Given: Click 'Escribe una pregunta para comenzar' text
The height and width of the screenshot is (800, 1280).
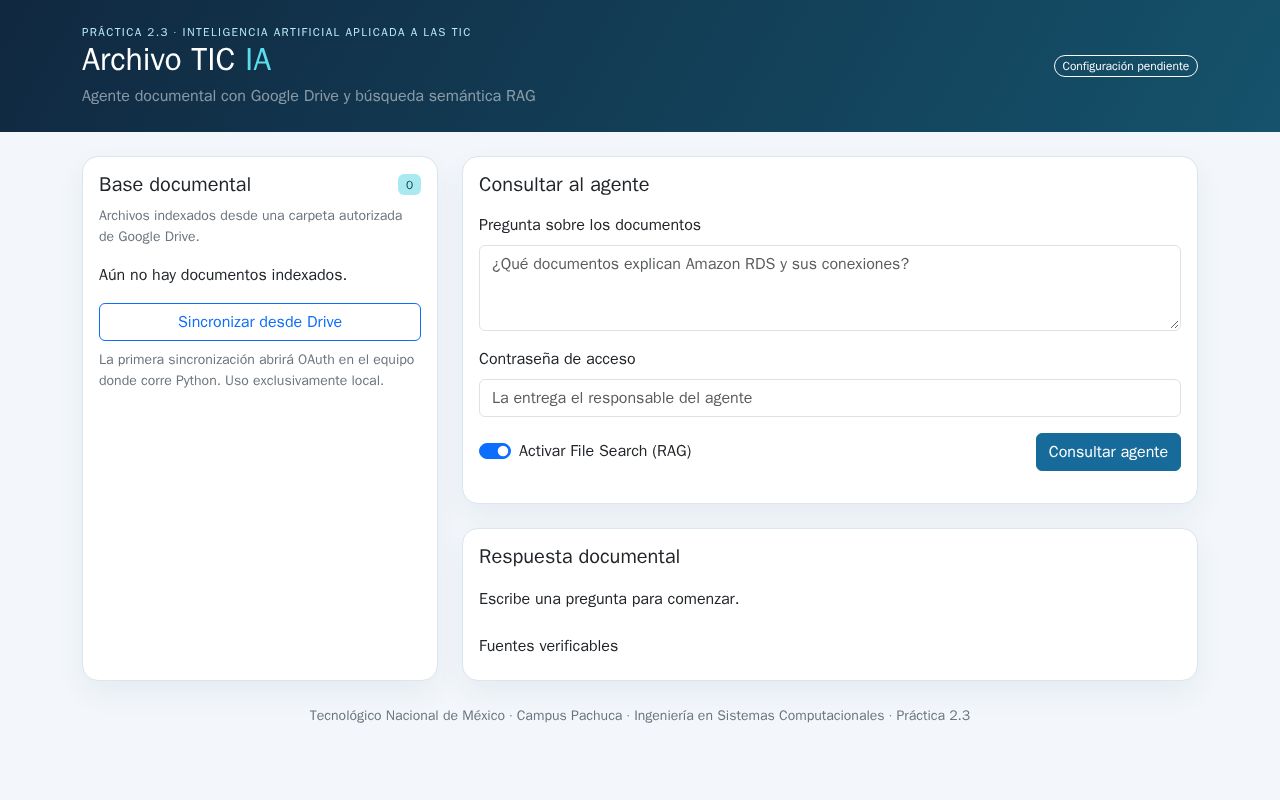Looking at the screenshot, I should coord(609,599).
